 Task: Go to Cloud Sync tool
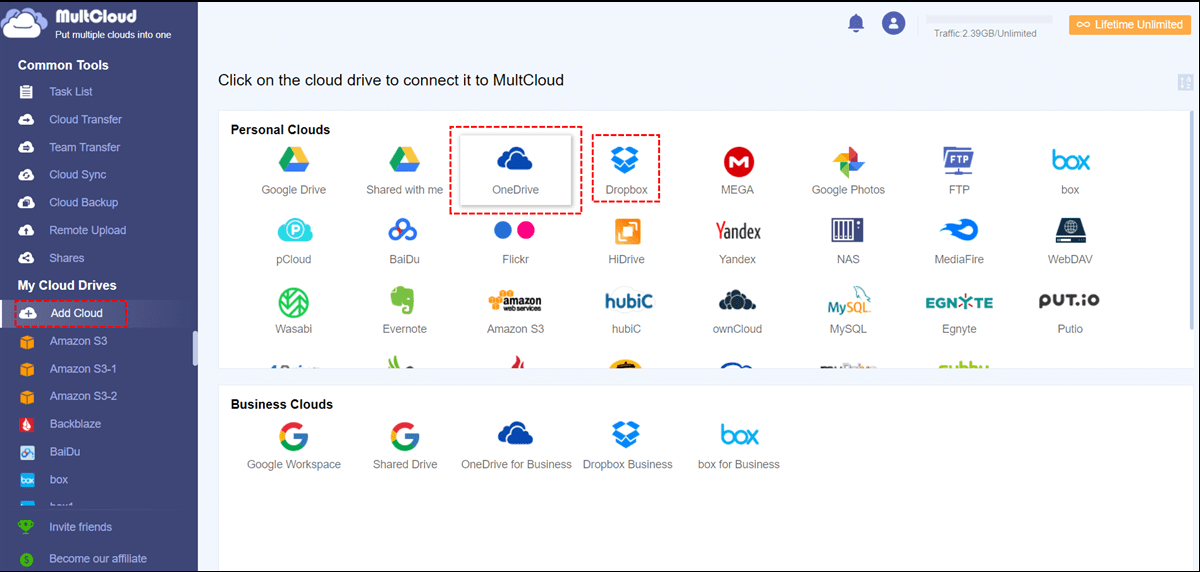click(77, 174)
